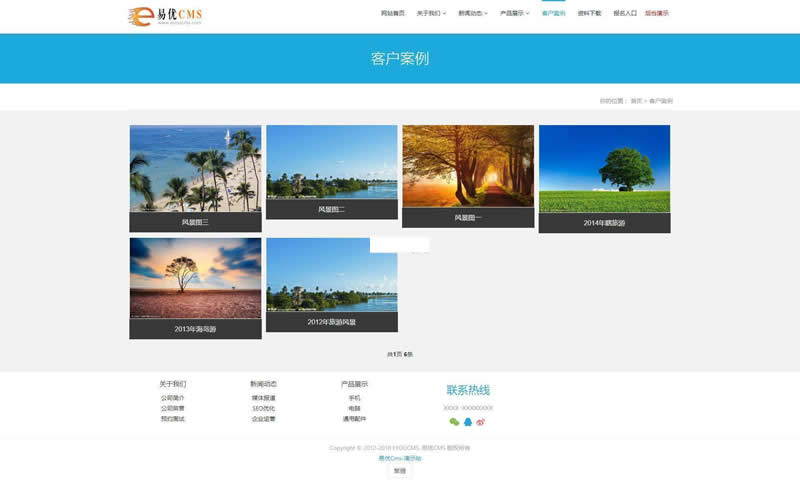Open the 新闻动态 navigation item
Screen dimensions: 800x491
470,13
